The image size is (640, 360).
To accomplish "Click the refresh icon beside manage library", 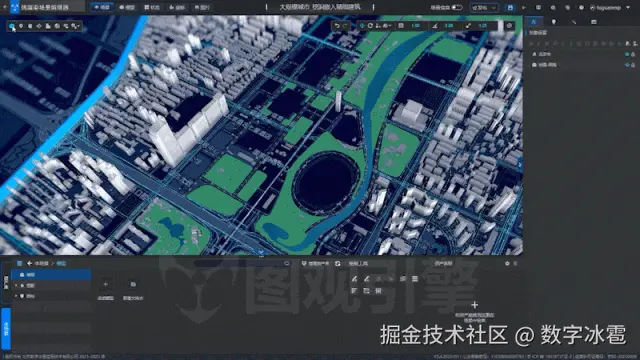I will (338, 264).
